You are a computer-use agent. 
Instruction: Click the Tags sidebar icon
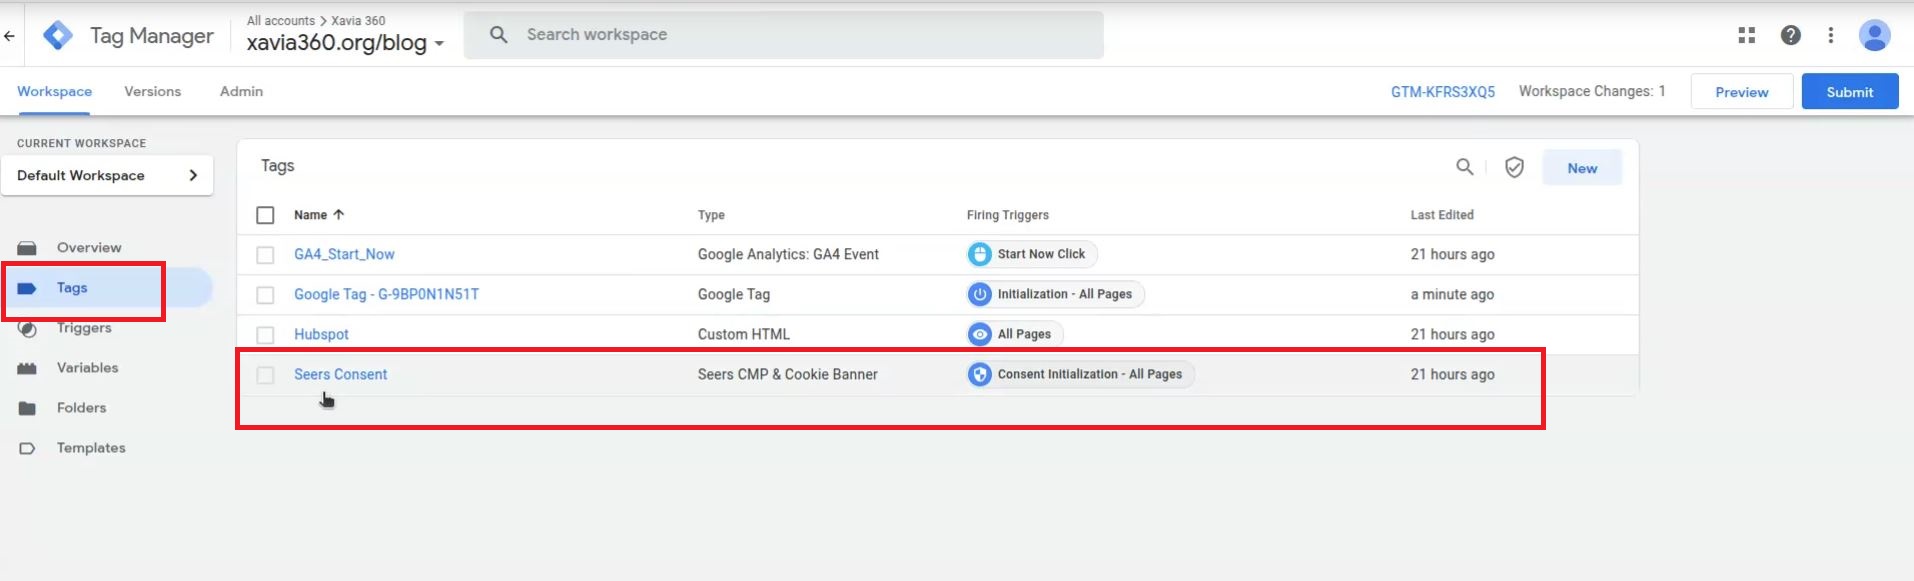pos(27,288)
